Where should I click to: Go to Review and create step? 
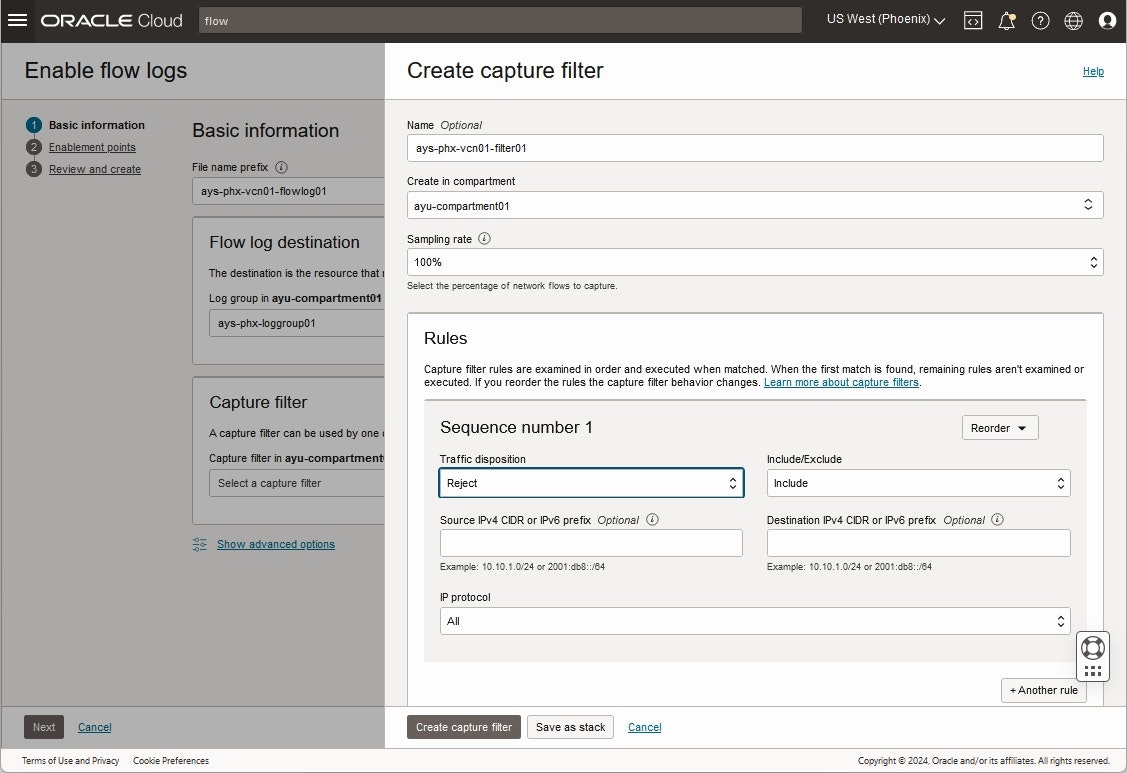pos(95,169)
